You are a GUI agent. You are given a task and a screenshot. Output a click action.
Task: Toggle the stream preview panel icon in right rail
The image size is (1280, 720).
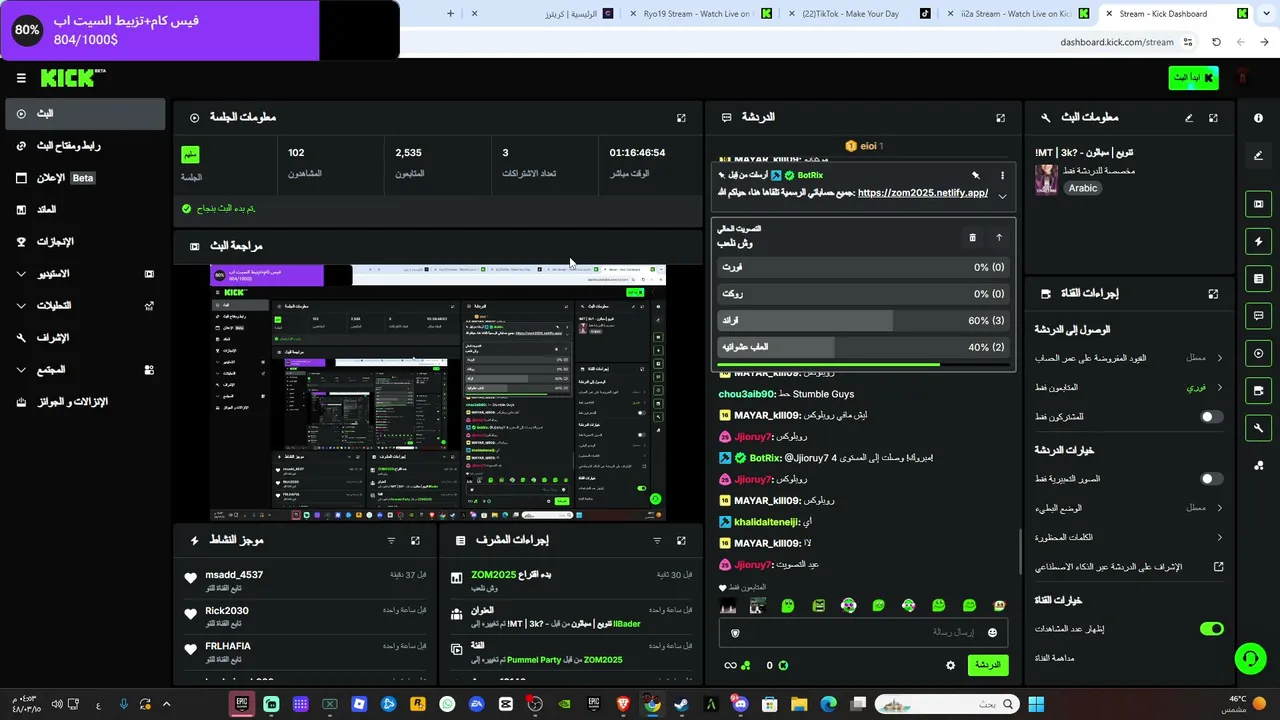pyautogui.click(x=1258, y=204)
